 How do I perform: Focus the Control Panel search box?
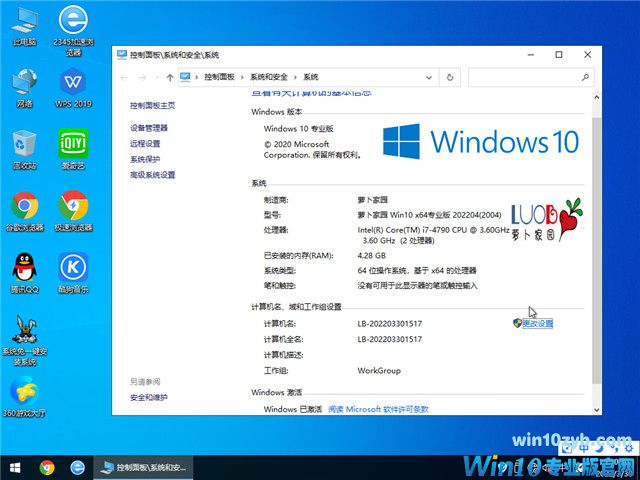[x=531, y=77]
